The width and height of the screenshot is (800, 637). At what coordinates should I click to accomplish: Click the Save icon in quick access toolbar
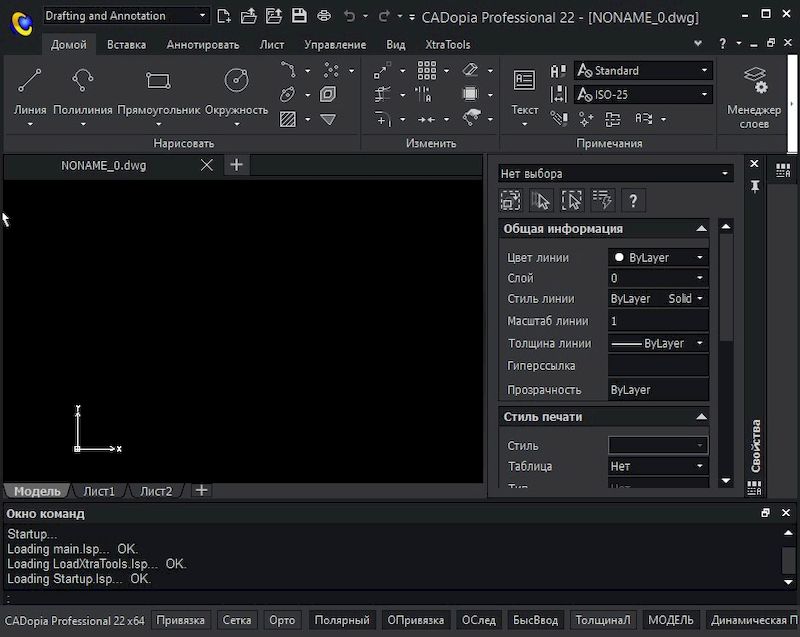tap(299, 16)
